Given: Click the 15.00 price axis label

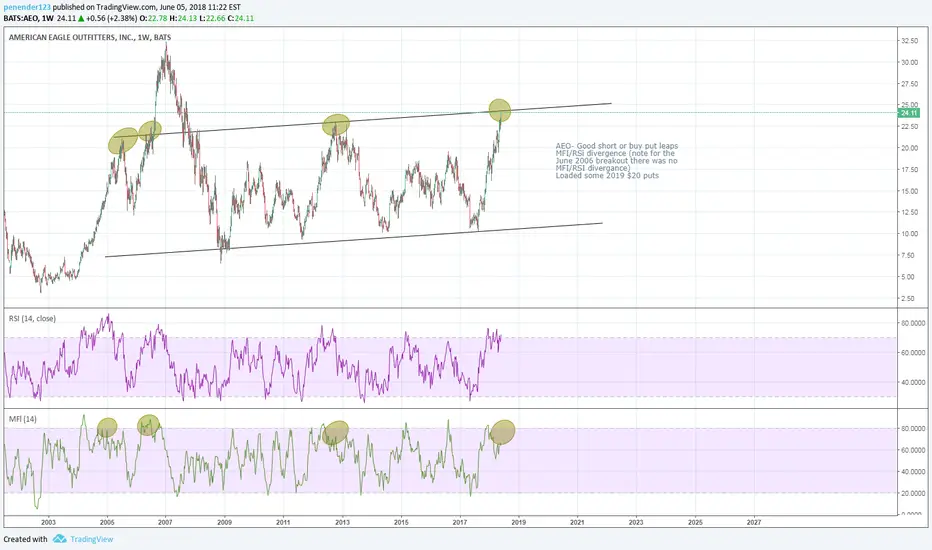Looking at the screenshot, I should (909, 191).
